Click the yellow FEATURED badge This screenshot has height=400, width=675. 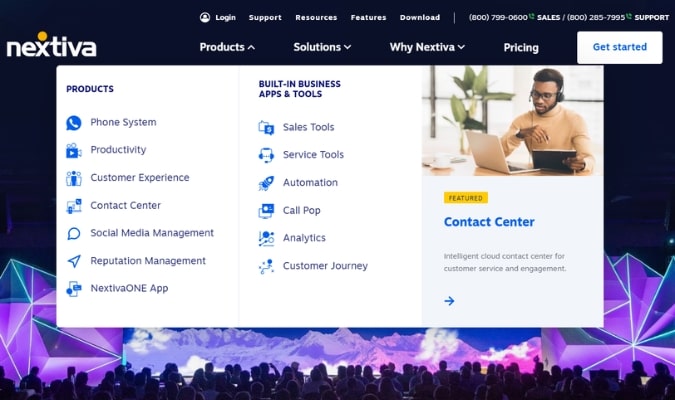tap(466, 198)
